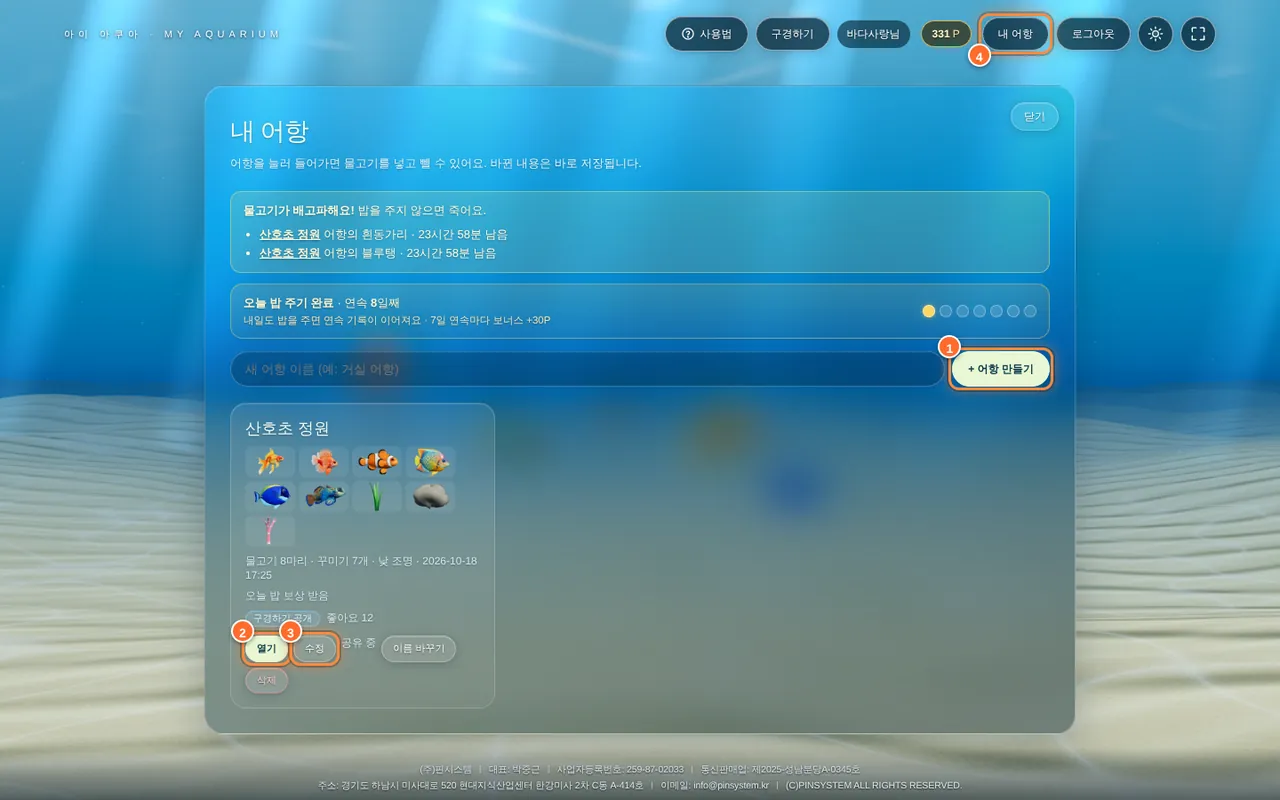This screenshot has height=800, width=1280.
Task: Toggle the sun lighting mode icon
Action: (1155, 34)
